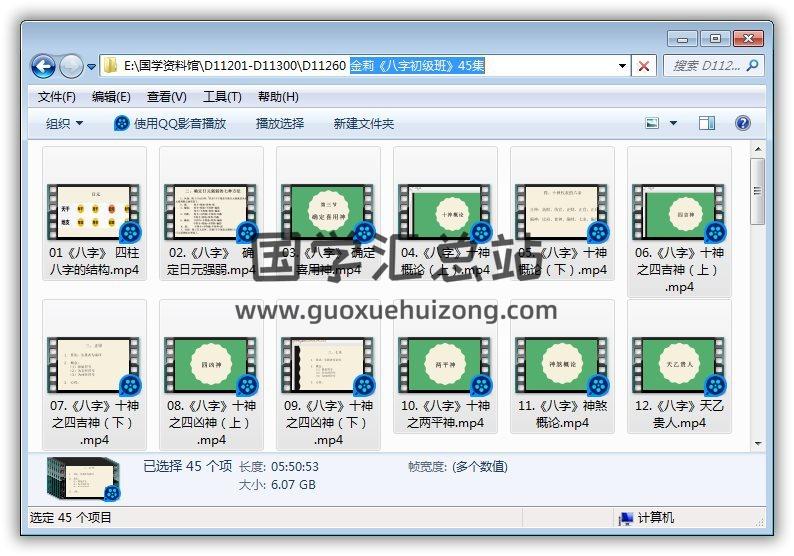
Task: Open the help question mark icon
Action: pos(742,123)
